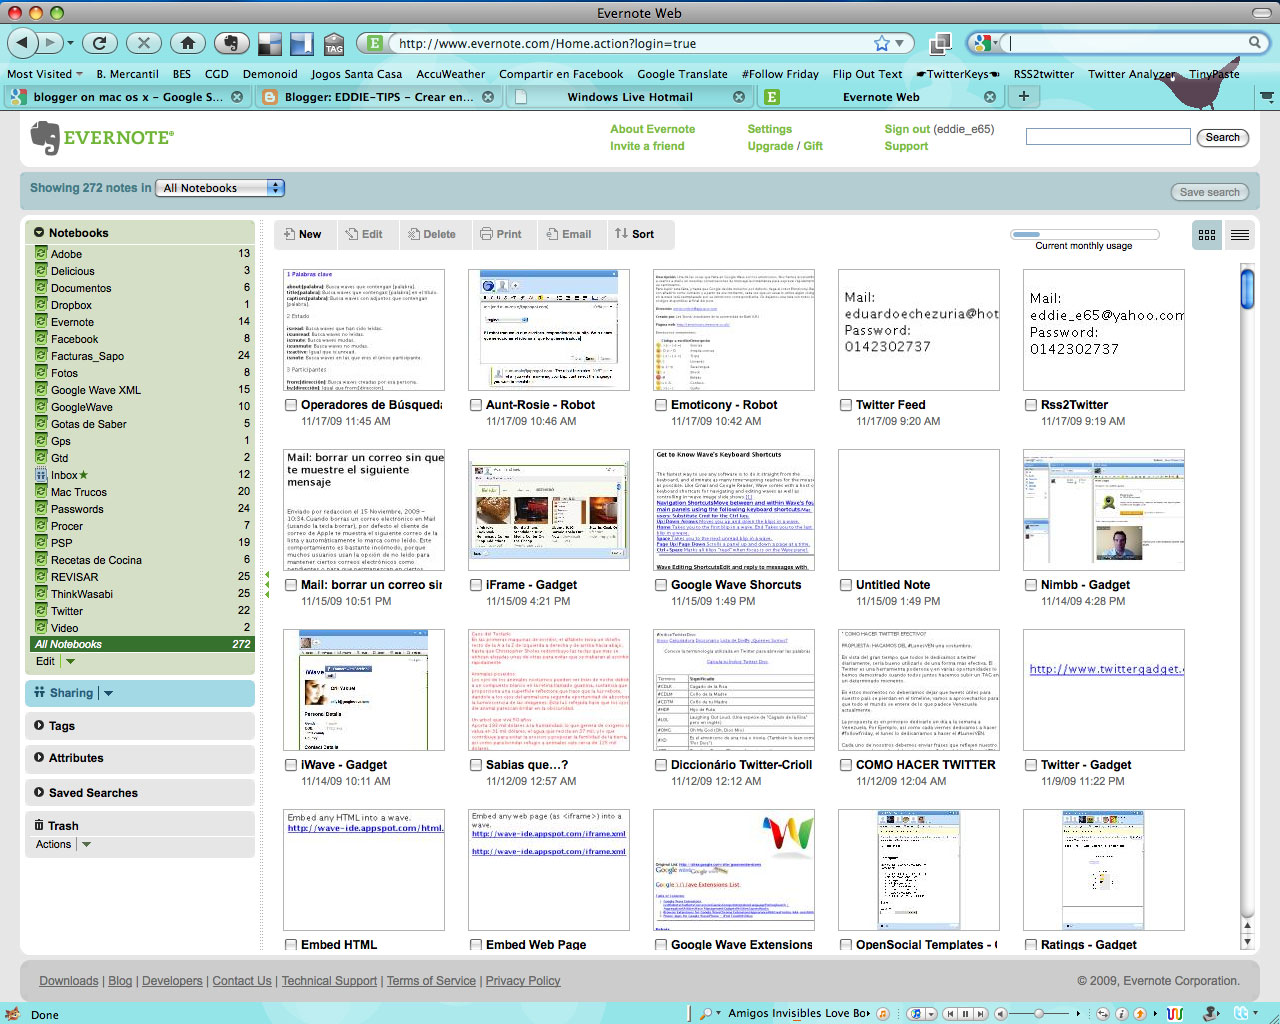The width and height of the screenshot is (1280, 1024).
Task: Check the Operadores de Búsqueda note checkbox
Action: [291, 405]
